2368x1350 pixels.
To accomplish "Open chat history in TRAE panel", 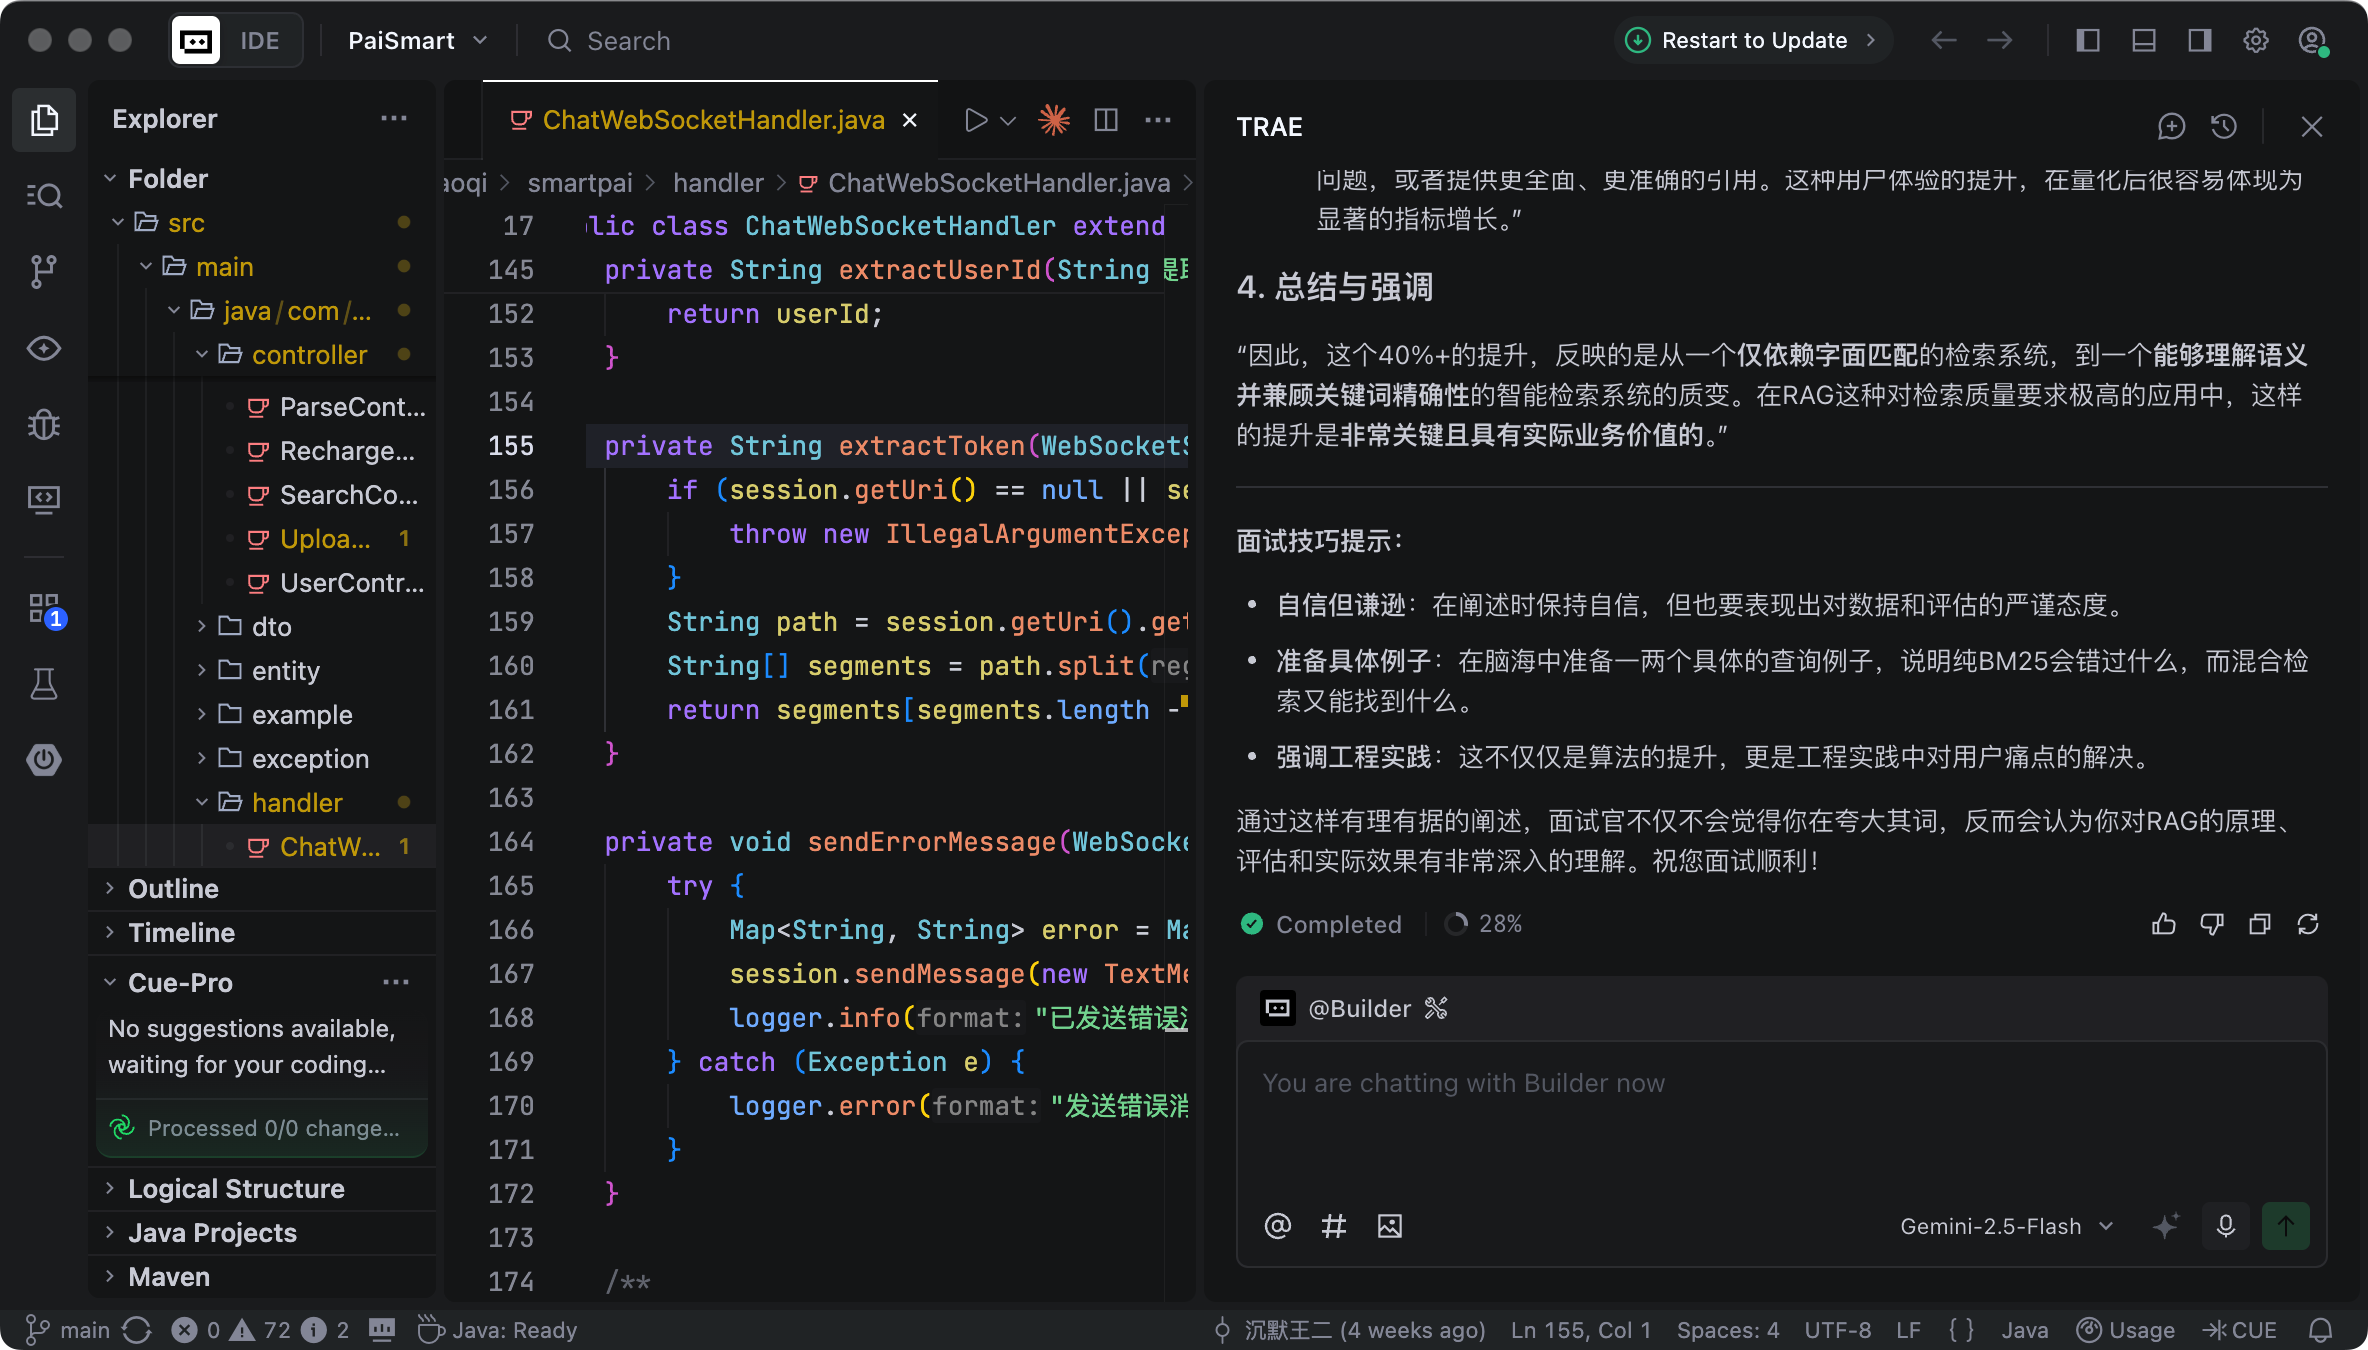I will pyautogui.click(x=2223, y=127).
